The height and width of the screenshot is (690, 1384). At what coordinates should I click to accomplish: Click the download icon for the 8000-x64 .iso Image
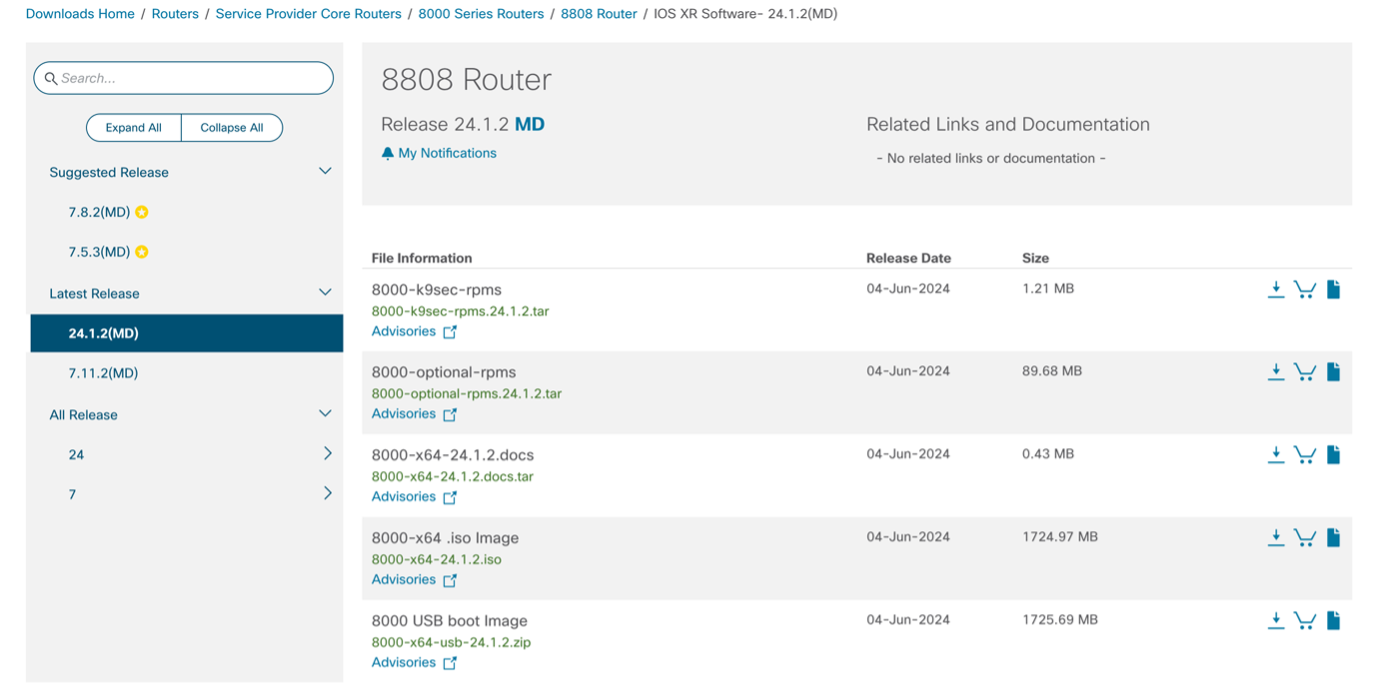point(1276,537)
